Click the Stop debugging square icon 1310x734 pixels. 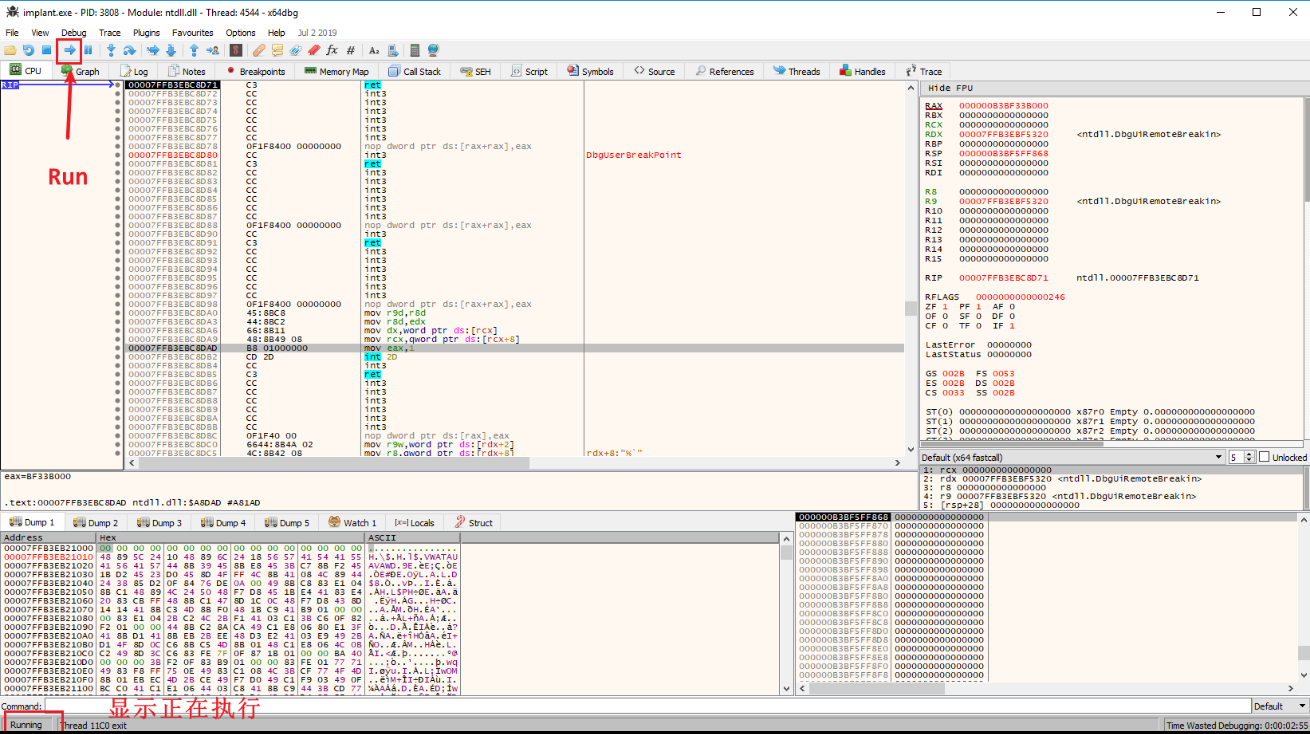(46, 50)
